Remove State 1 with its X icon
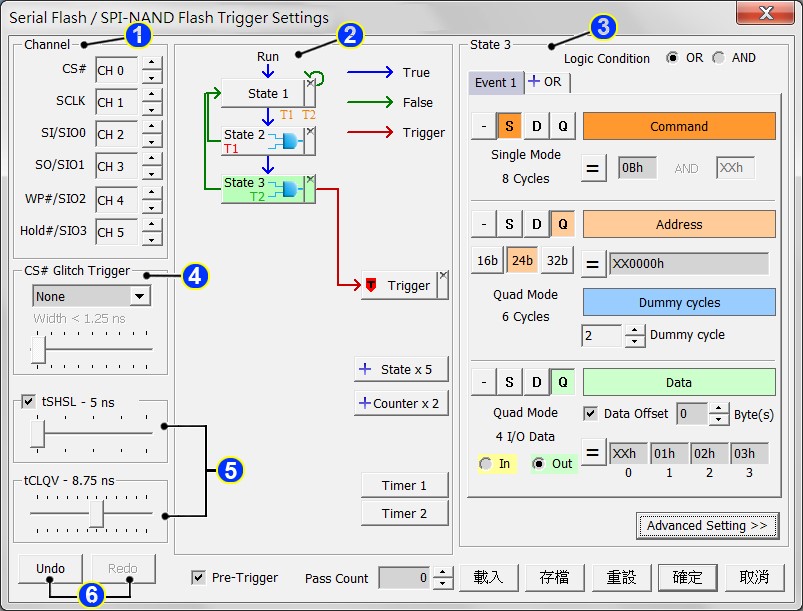Screen dimensions: 803x611 coord(310,84)
